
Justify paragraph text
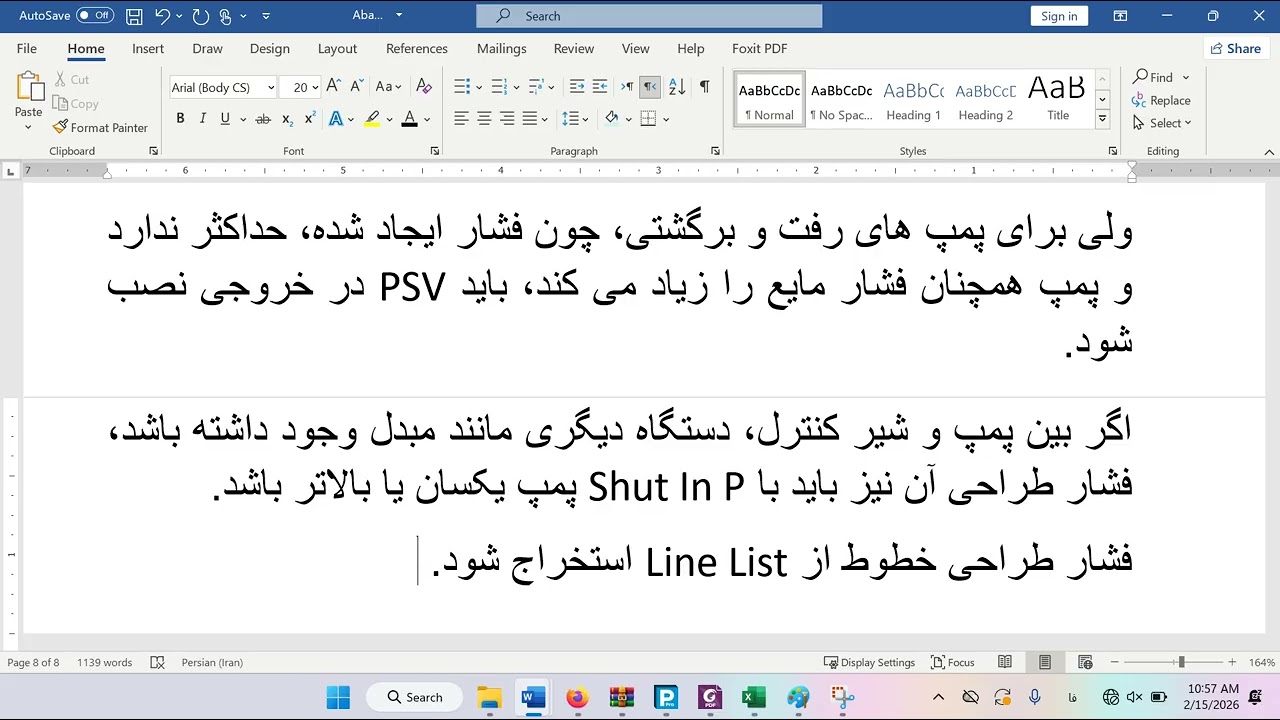pos(530,119)
